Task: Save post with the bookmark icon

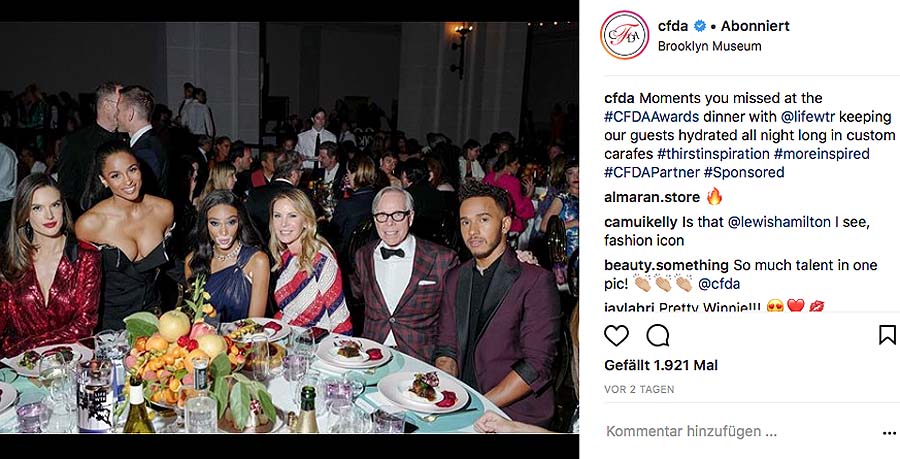Action: pyautogui.click(x=887, y=335)
